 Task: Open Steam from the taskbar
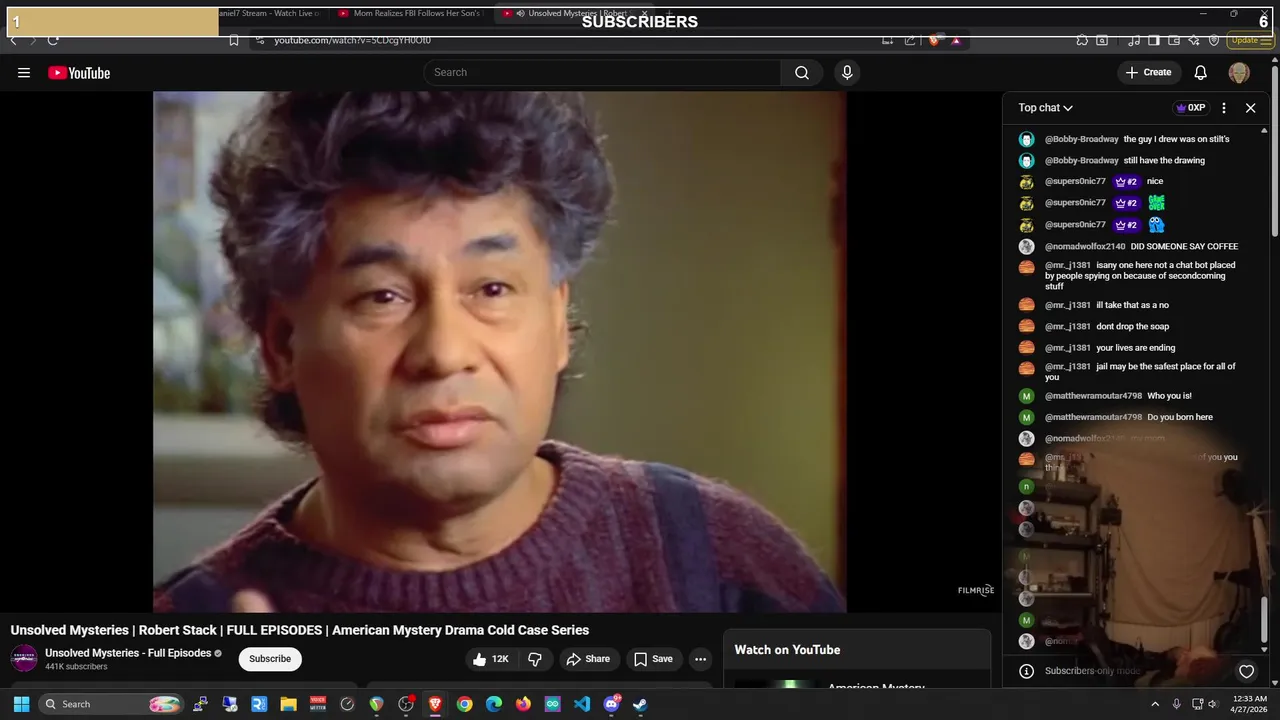(x=640, y=704)
